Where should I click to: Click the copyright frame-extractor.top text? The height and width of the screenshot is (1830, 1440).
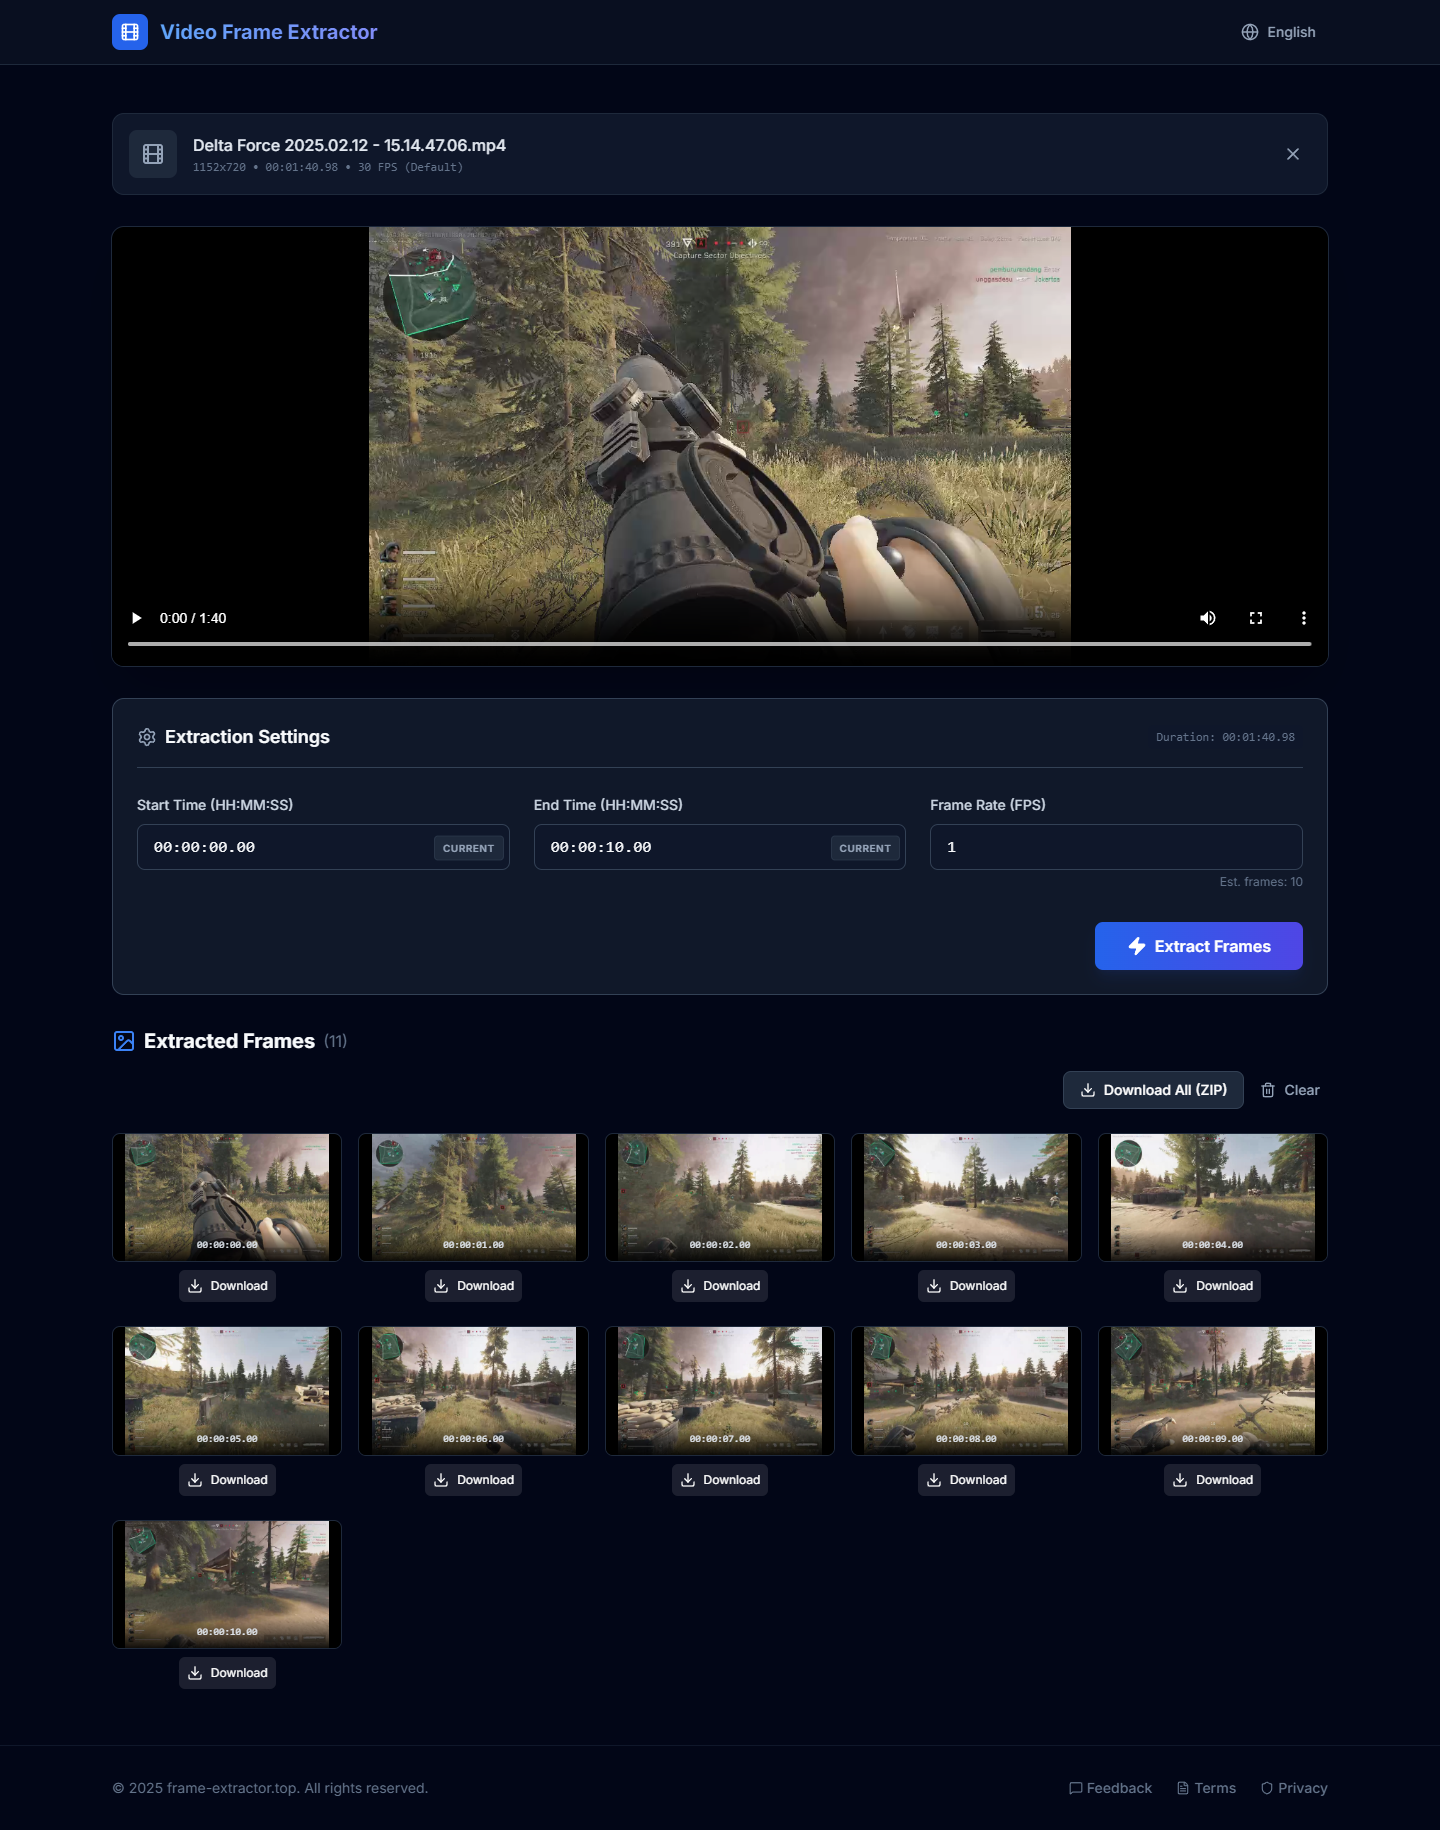click(x=270, y=1788)
